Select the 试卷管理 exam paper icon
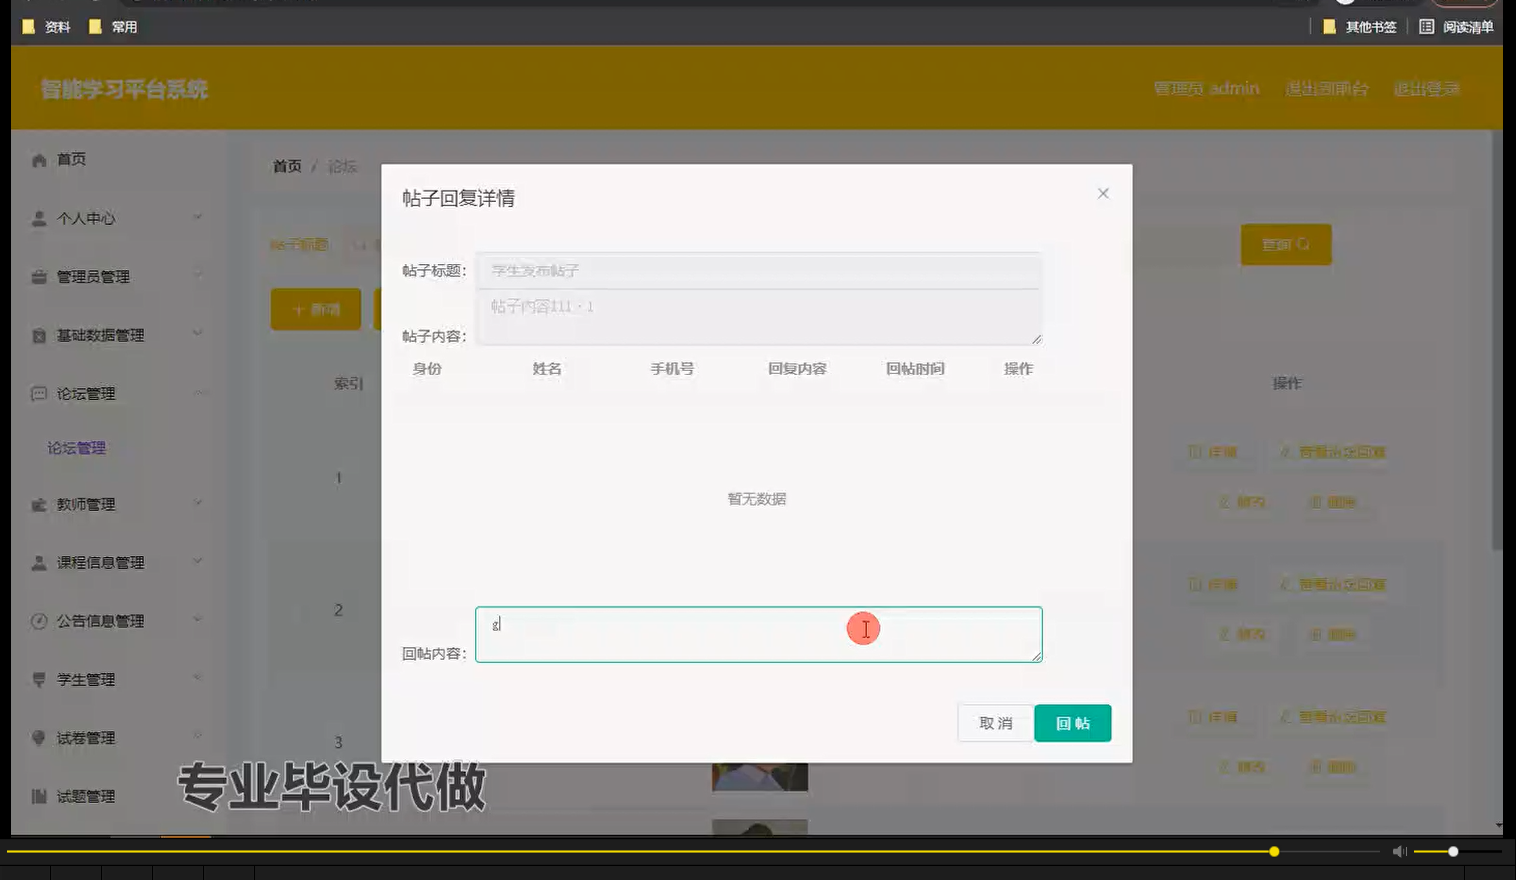 pos(38,738)
